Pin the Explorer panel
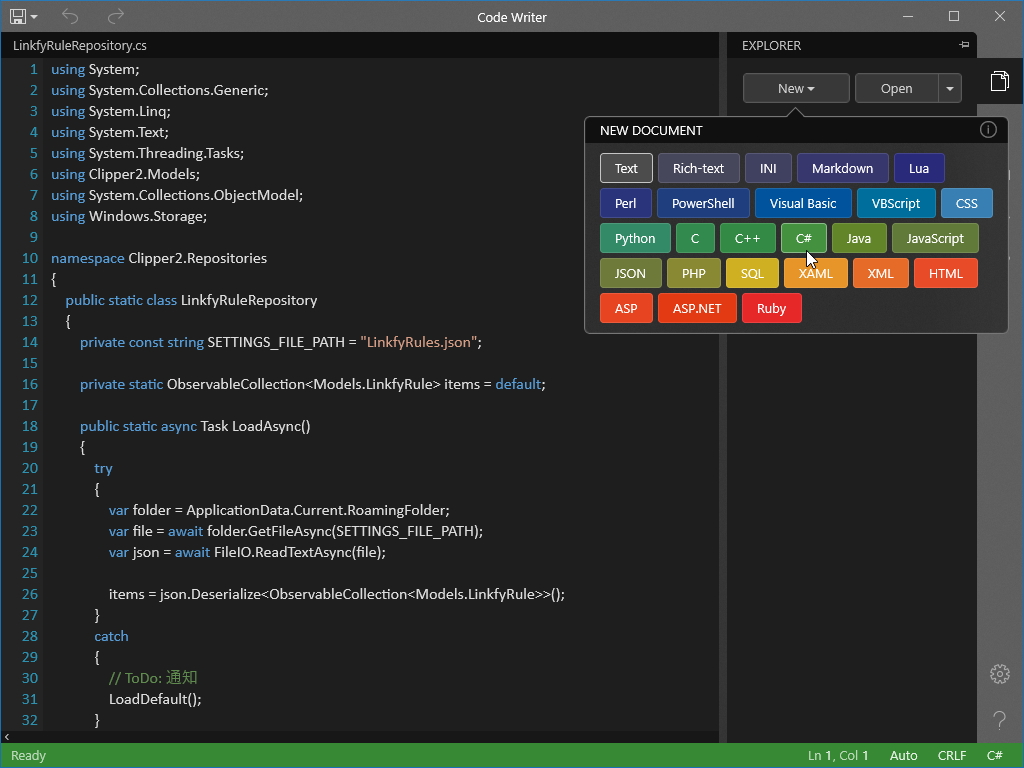This screenshot has width=1024, height=768. (964, 45)
